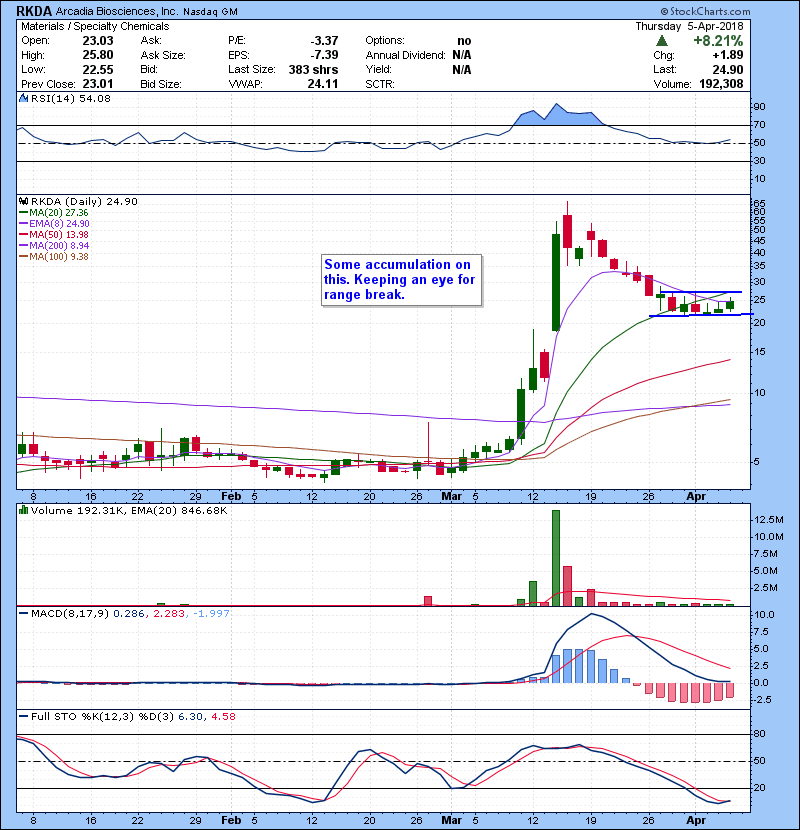This screenshot has height=830, width=800.
Task: Click the Low value 22.55
Action: coord(98,69)
